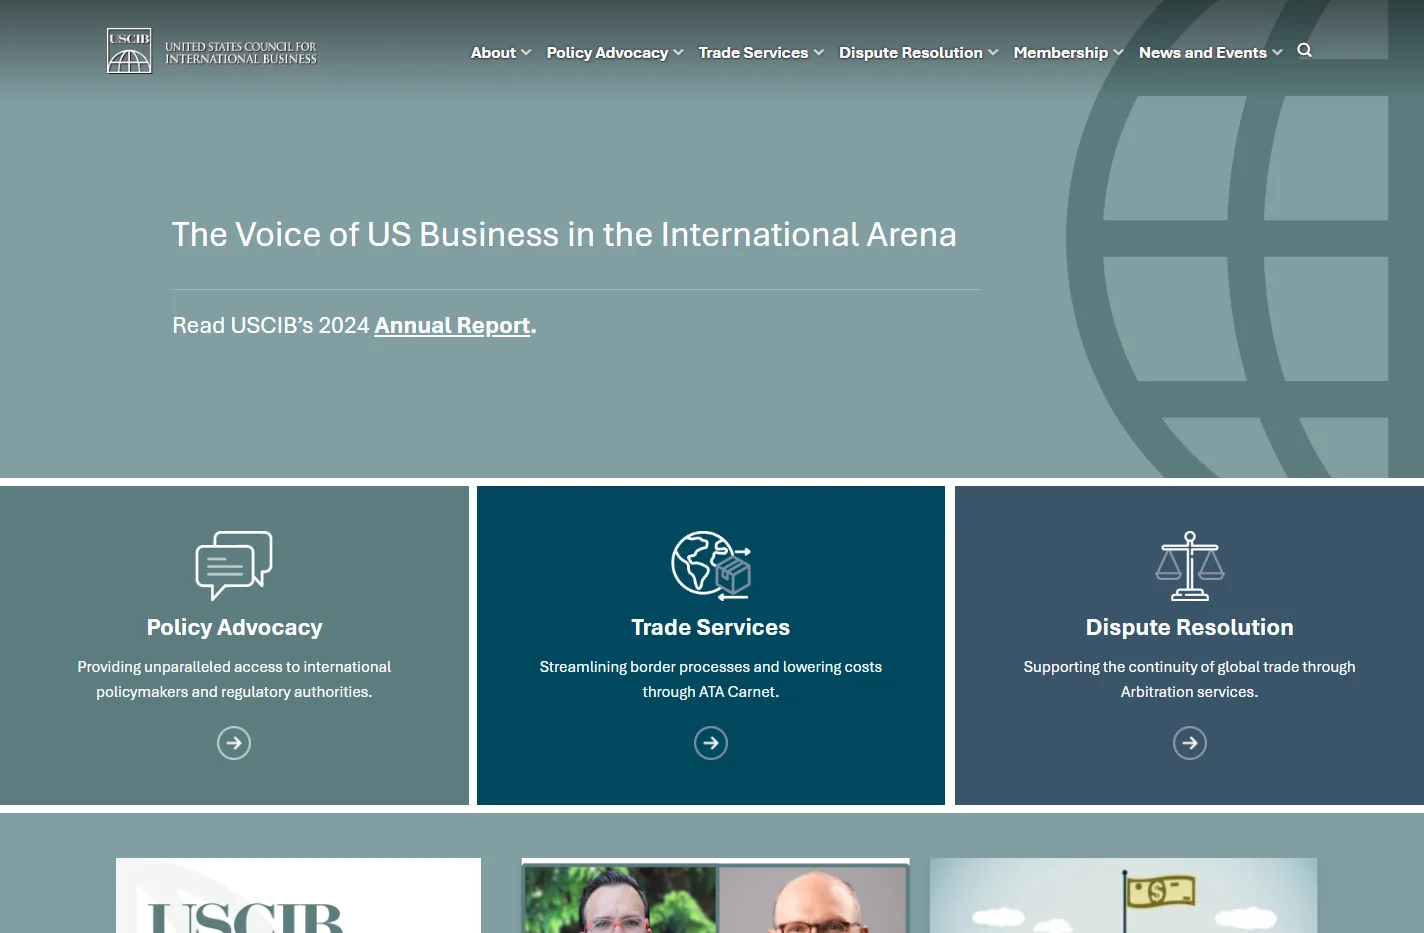Click the money flag illustration thumbnail
The width and height of the screenshot is (1424, 933).
click(x=1123, y=895)
